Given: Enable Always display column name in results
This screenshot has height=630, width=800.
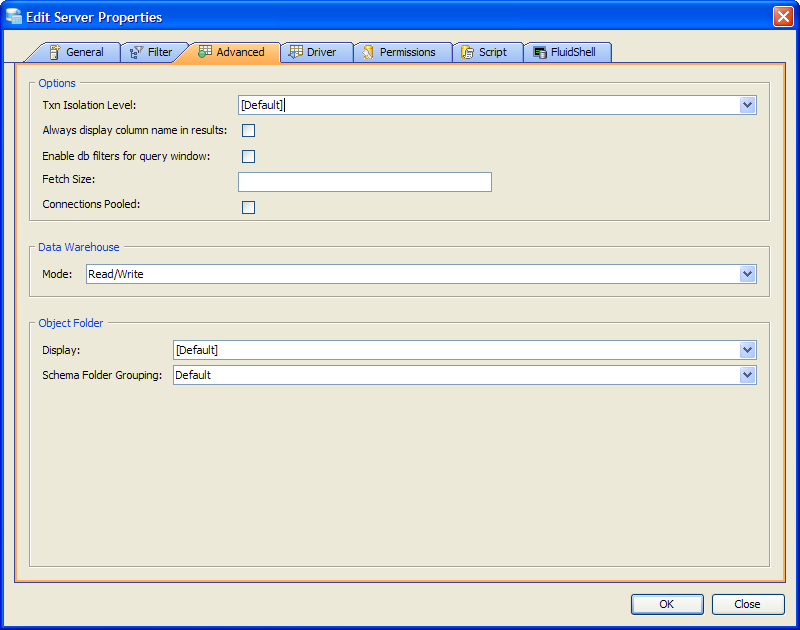Looking at the screenshot, I should point(248,131).
